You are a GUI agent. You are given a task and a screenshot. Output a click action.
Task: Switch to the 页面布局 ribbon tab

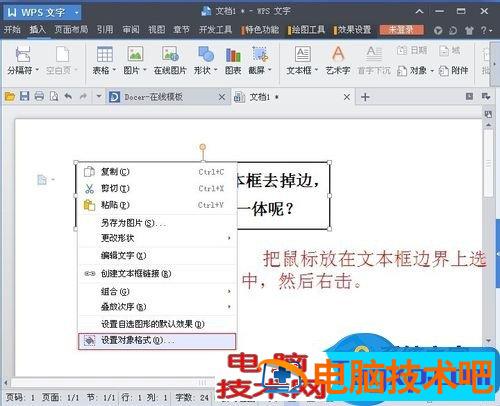click(71, 30)
